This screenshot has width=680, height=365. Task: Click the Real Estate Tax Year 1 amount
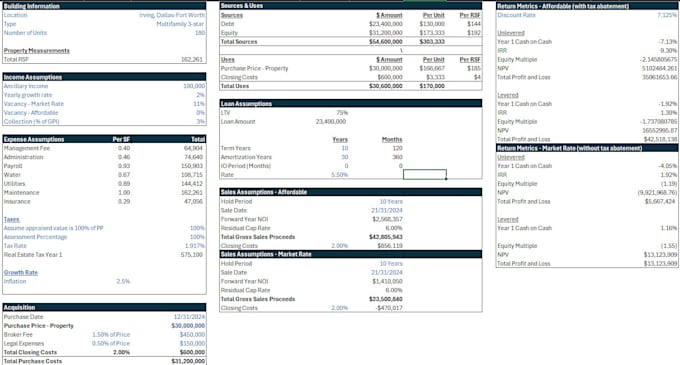[192, 255]
